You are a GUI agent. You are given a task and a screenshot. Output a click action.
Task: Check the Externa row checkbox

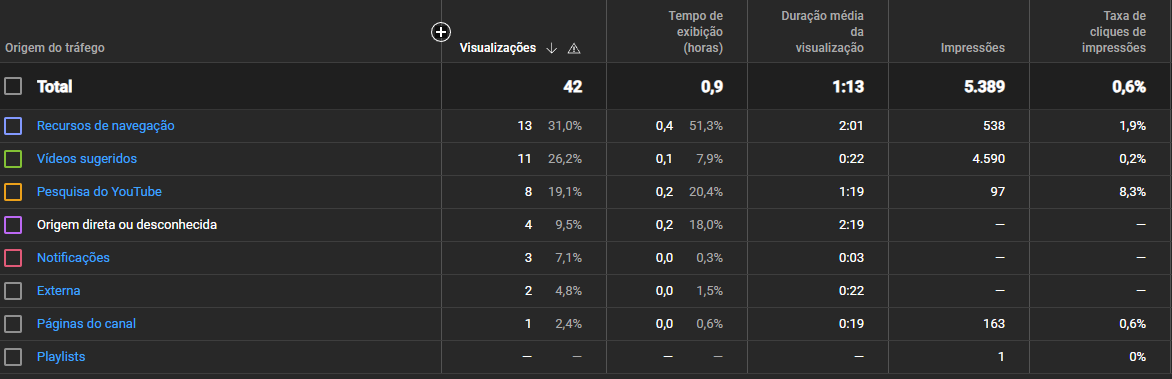point(13,291)
